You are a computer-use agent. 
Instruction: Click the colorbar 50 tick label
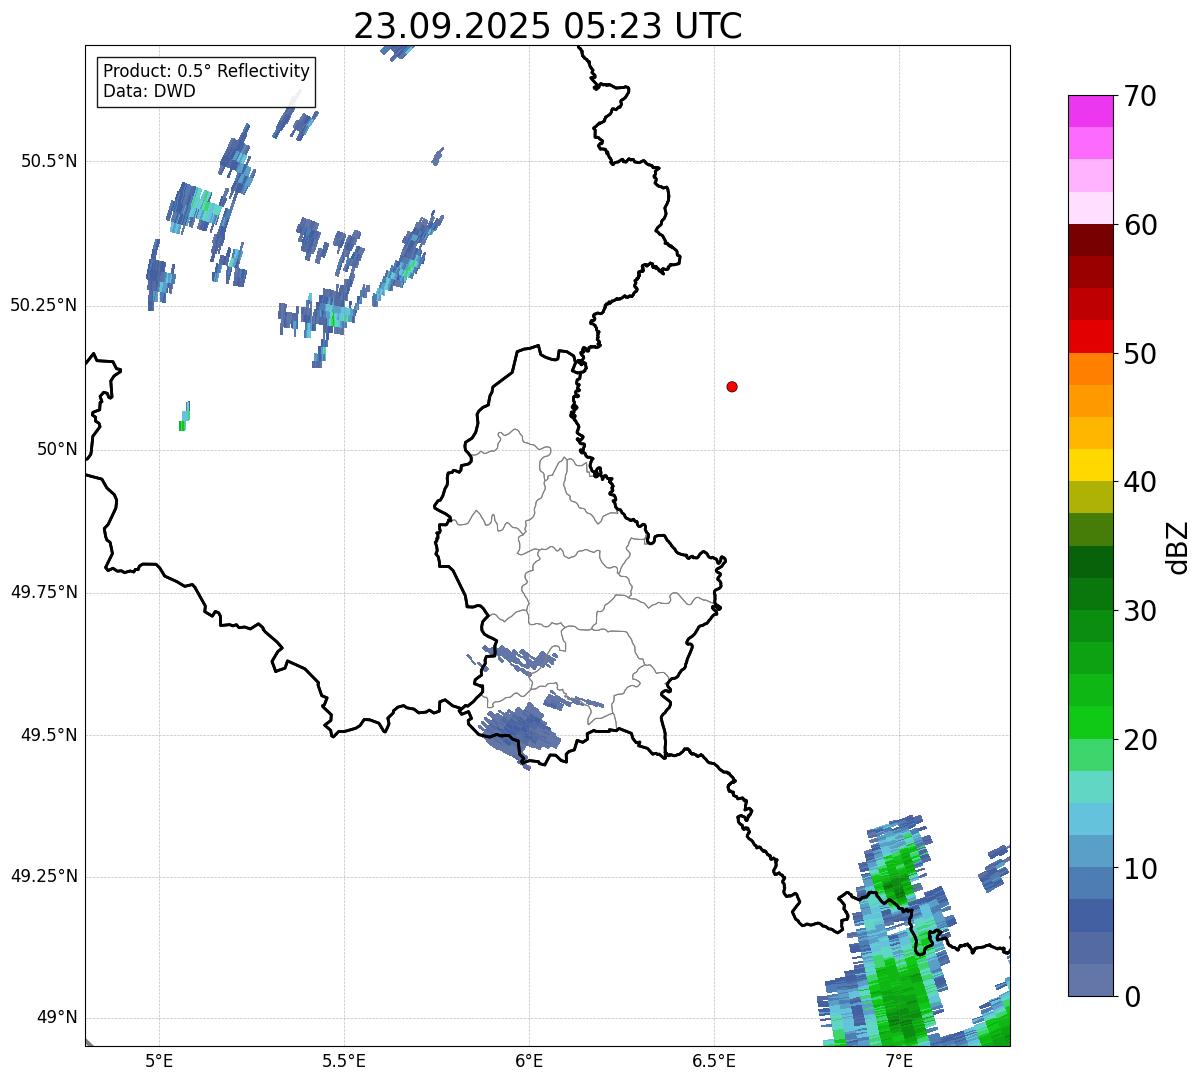coord(1140,354)
